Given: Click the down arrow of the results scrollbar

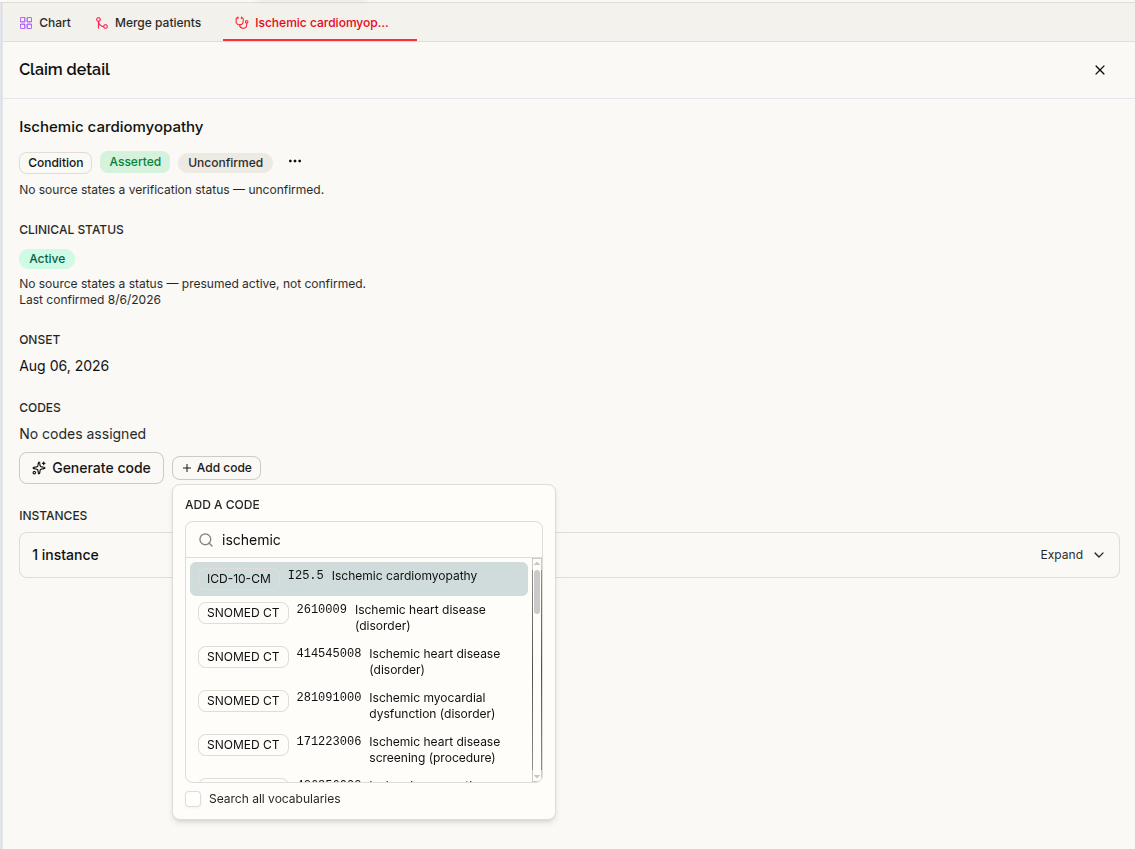Looking at the screenshot, I should 537,777.
